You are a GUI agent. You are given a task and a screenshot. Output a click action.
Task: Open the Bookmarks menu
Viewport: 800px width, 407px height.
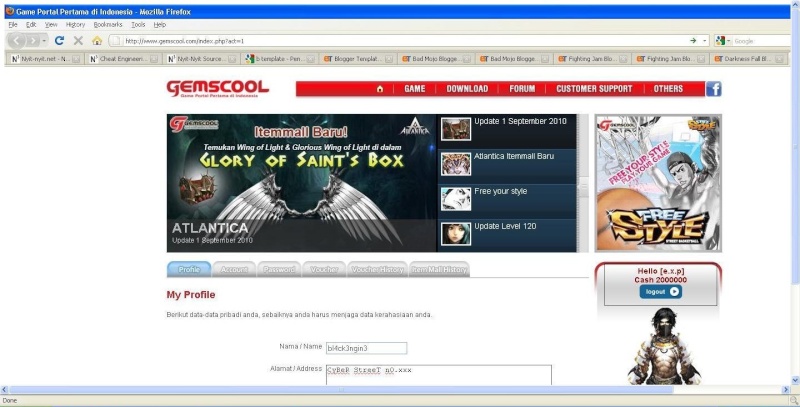pyautogui.click(x=108, y=24)
